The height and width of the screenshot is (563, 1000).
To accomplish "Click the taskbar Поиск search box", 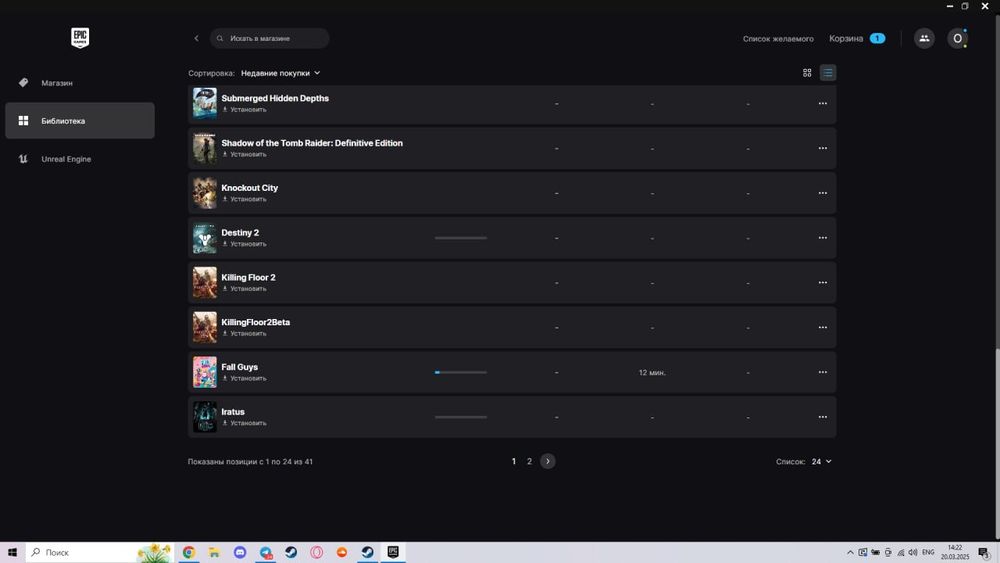I will click(99, 552).
